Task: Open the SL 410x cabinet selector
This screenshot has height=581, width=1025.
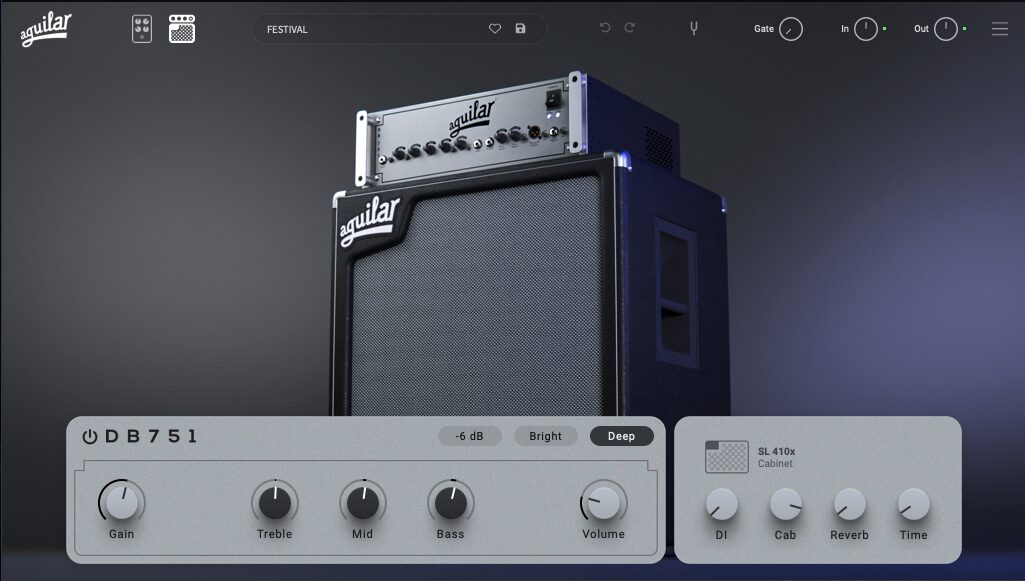Action: [x=777, y=457]
